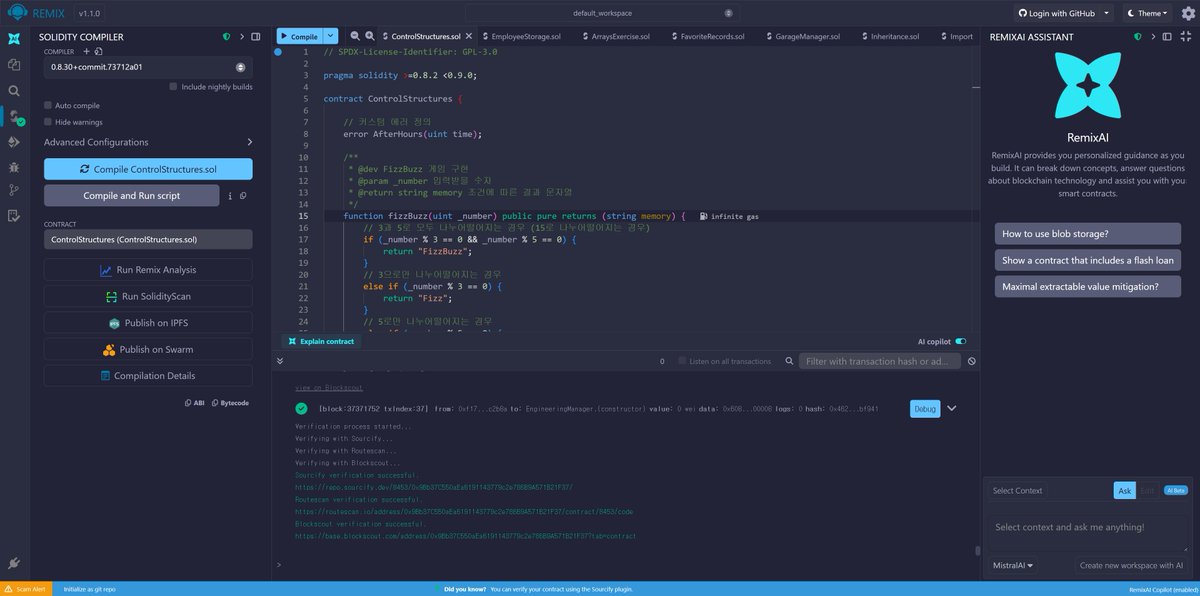
Task: Open the Login with GitHub dropdown arrow
Action: pos(1105,13)
